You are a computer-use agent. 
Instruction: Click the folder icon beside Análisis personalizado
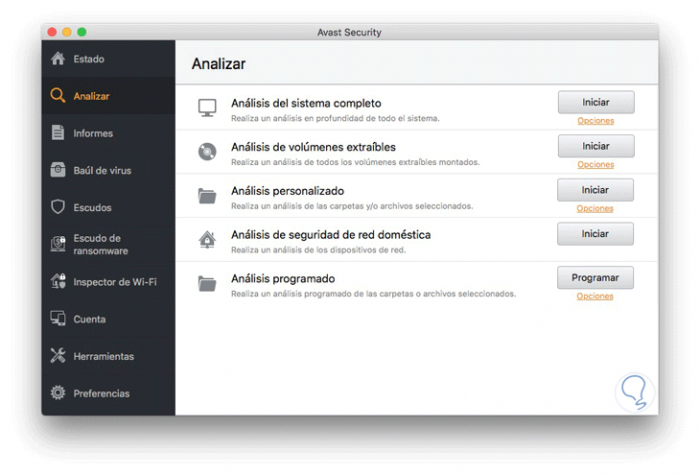click(207, 196)
